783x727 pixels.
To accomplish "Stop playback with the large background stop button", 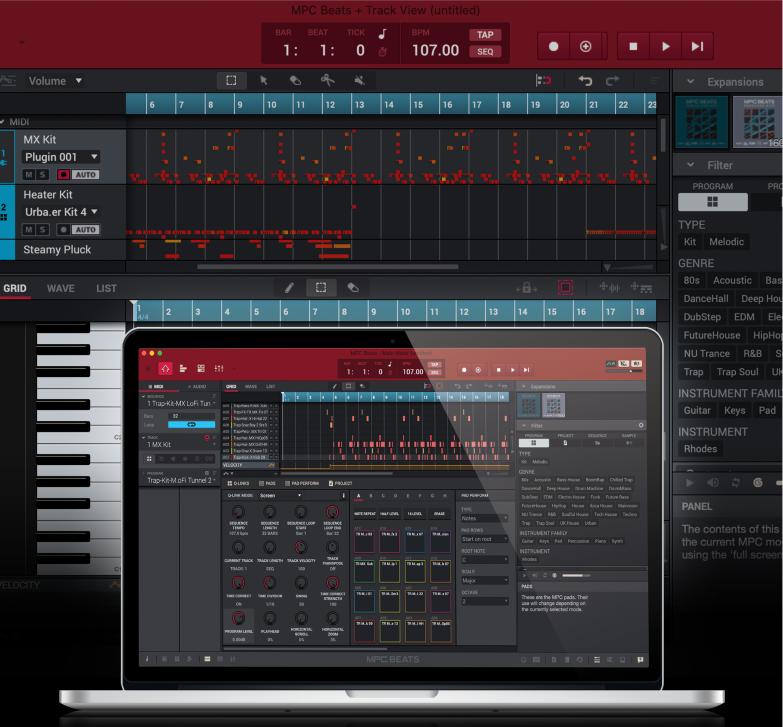I will [x=633, y=46].
